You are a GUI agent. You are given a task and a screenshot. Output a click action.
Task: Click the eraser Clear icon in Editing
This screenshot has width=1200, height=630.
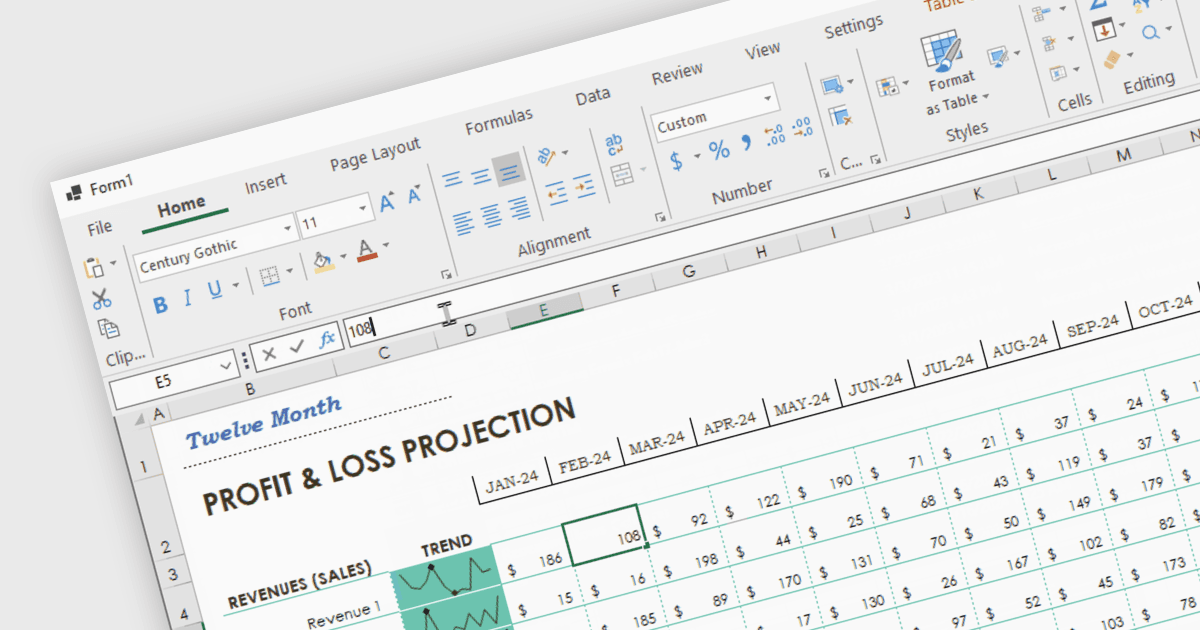(1113, 62)
